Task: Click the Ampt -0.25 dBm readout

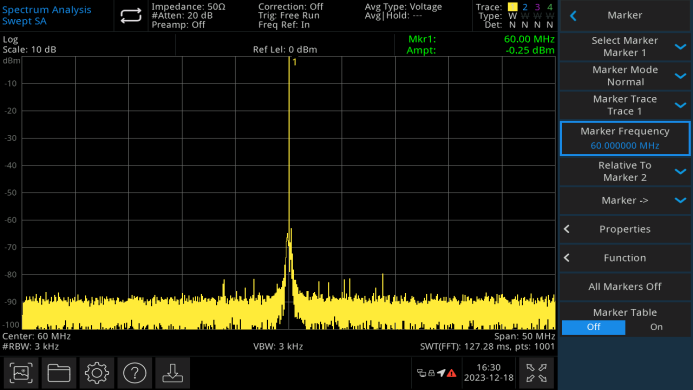Action: (x=480, y=50)
